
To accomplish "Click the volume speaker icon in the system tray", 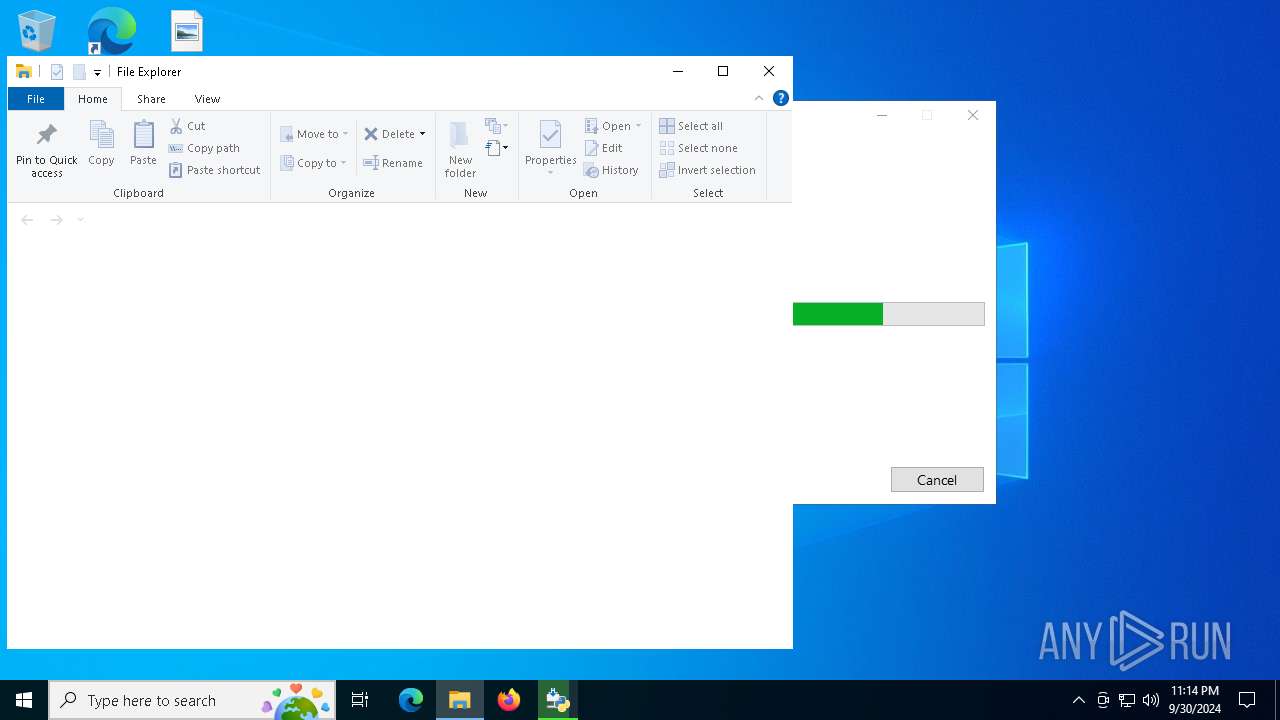I will point(1151,700).
